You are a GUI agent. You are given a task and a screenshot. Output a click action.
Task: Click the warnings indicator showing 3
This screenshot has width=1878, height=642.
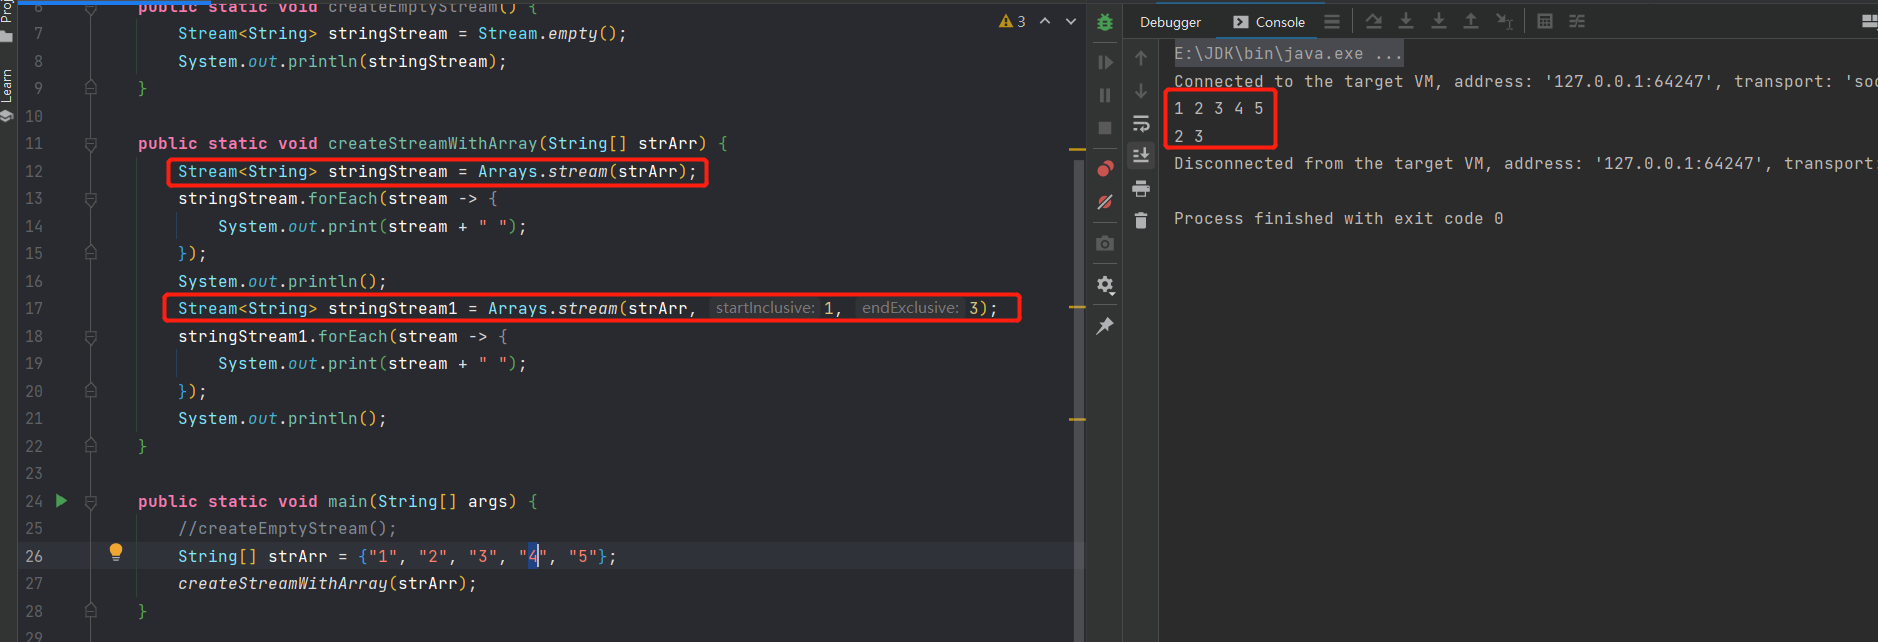pos(1012,21)
